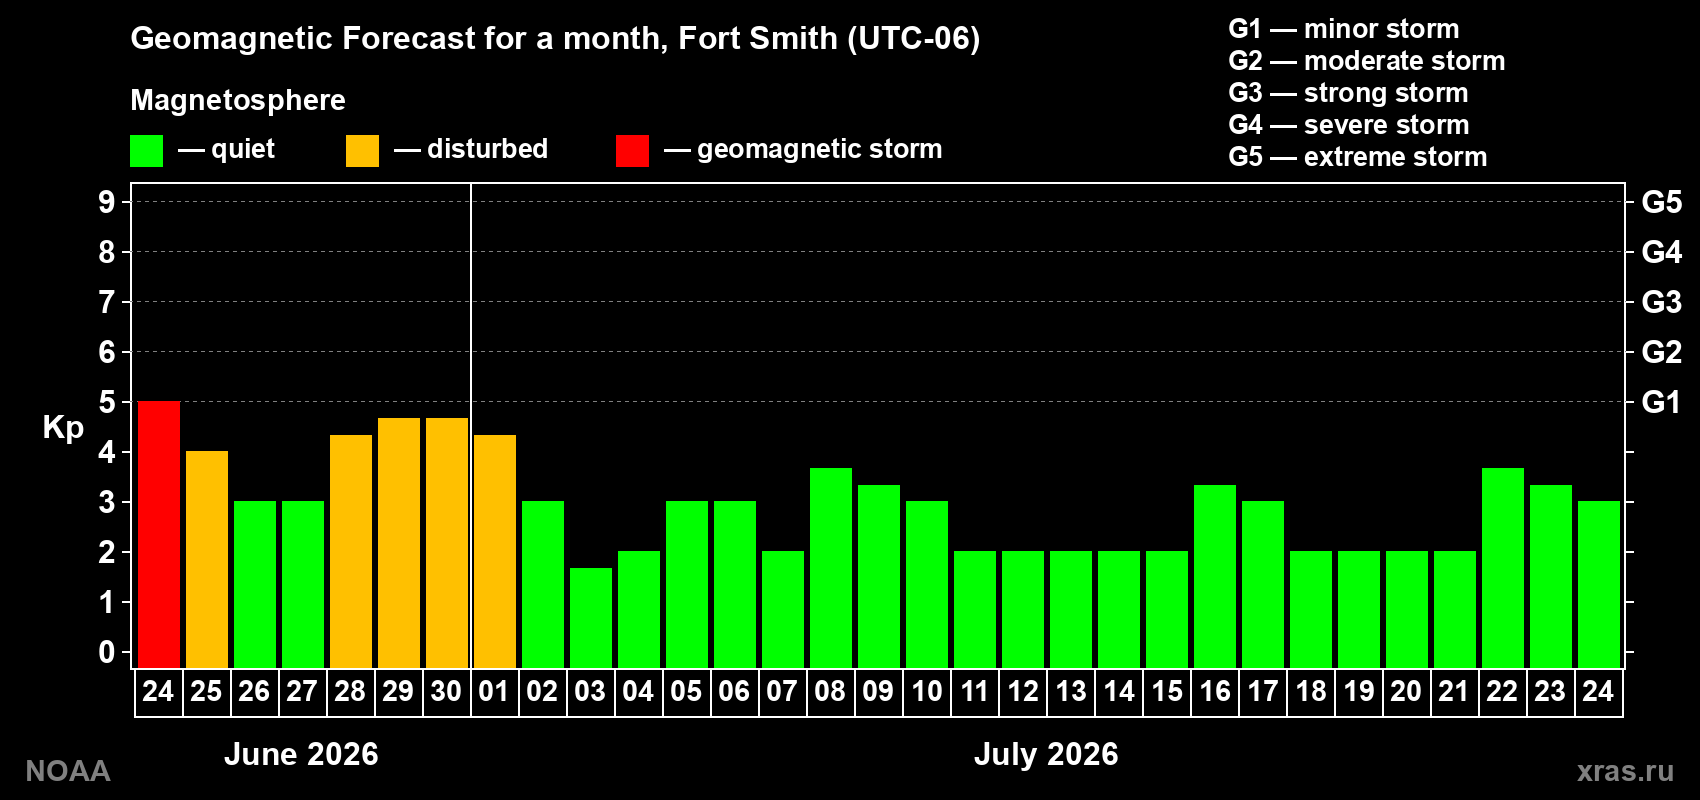Click date label 05 on the axis
The height and width of the screenshot is (800, 1700).
[686, 692]
